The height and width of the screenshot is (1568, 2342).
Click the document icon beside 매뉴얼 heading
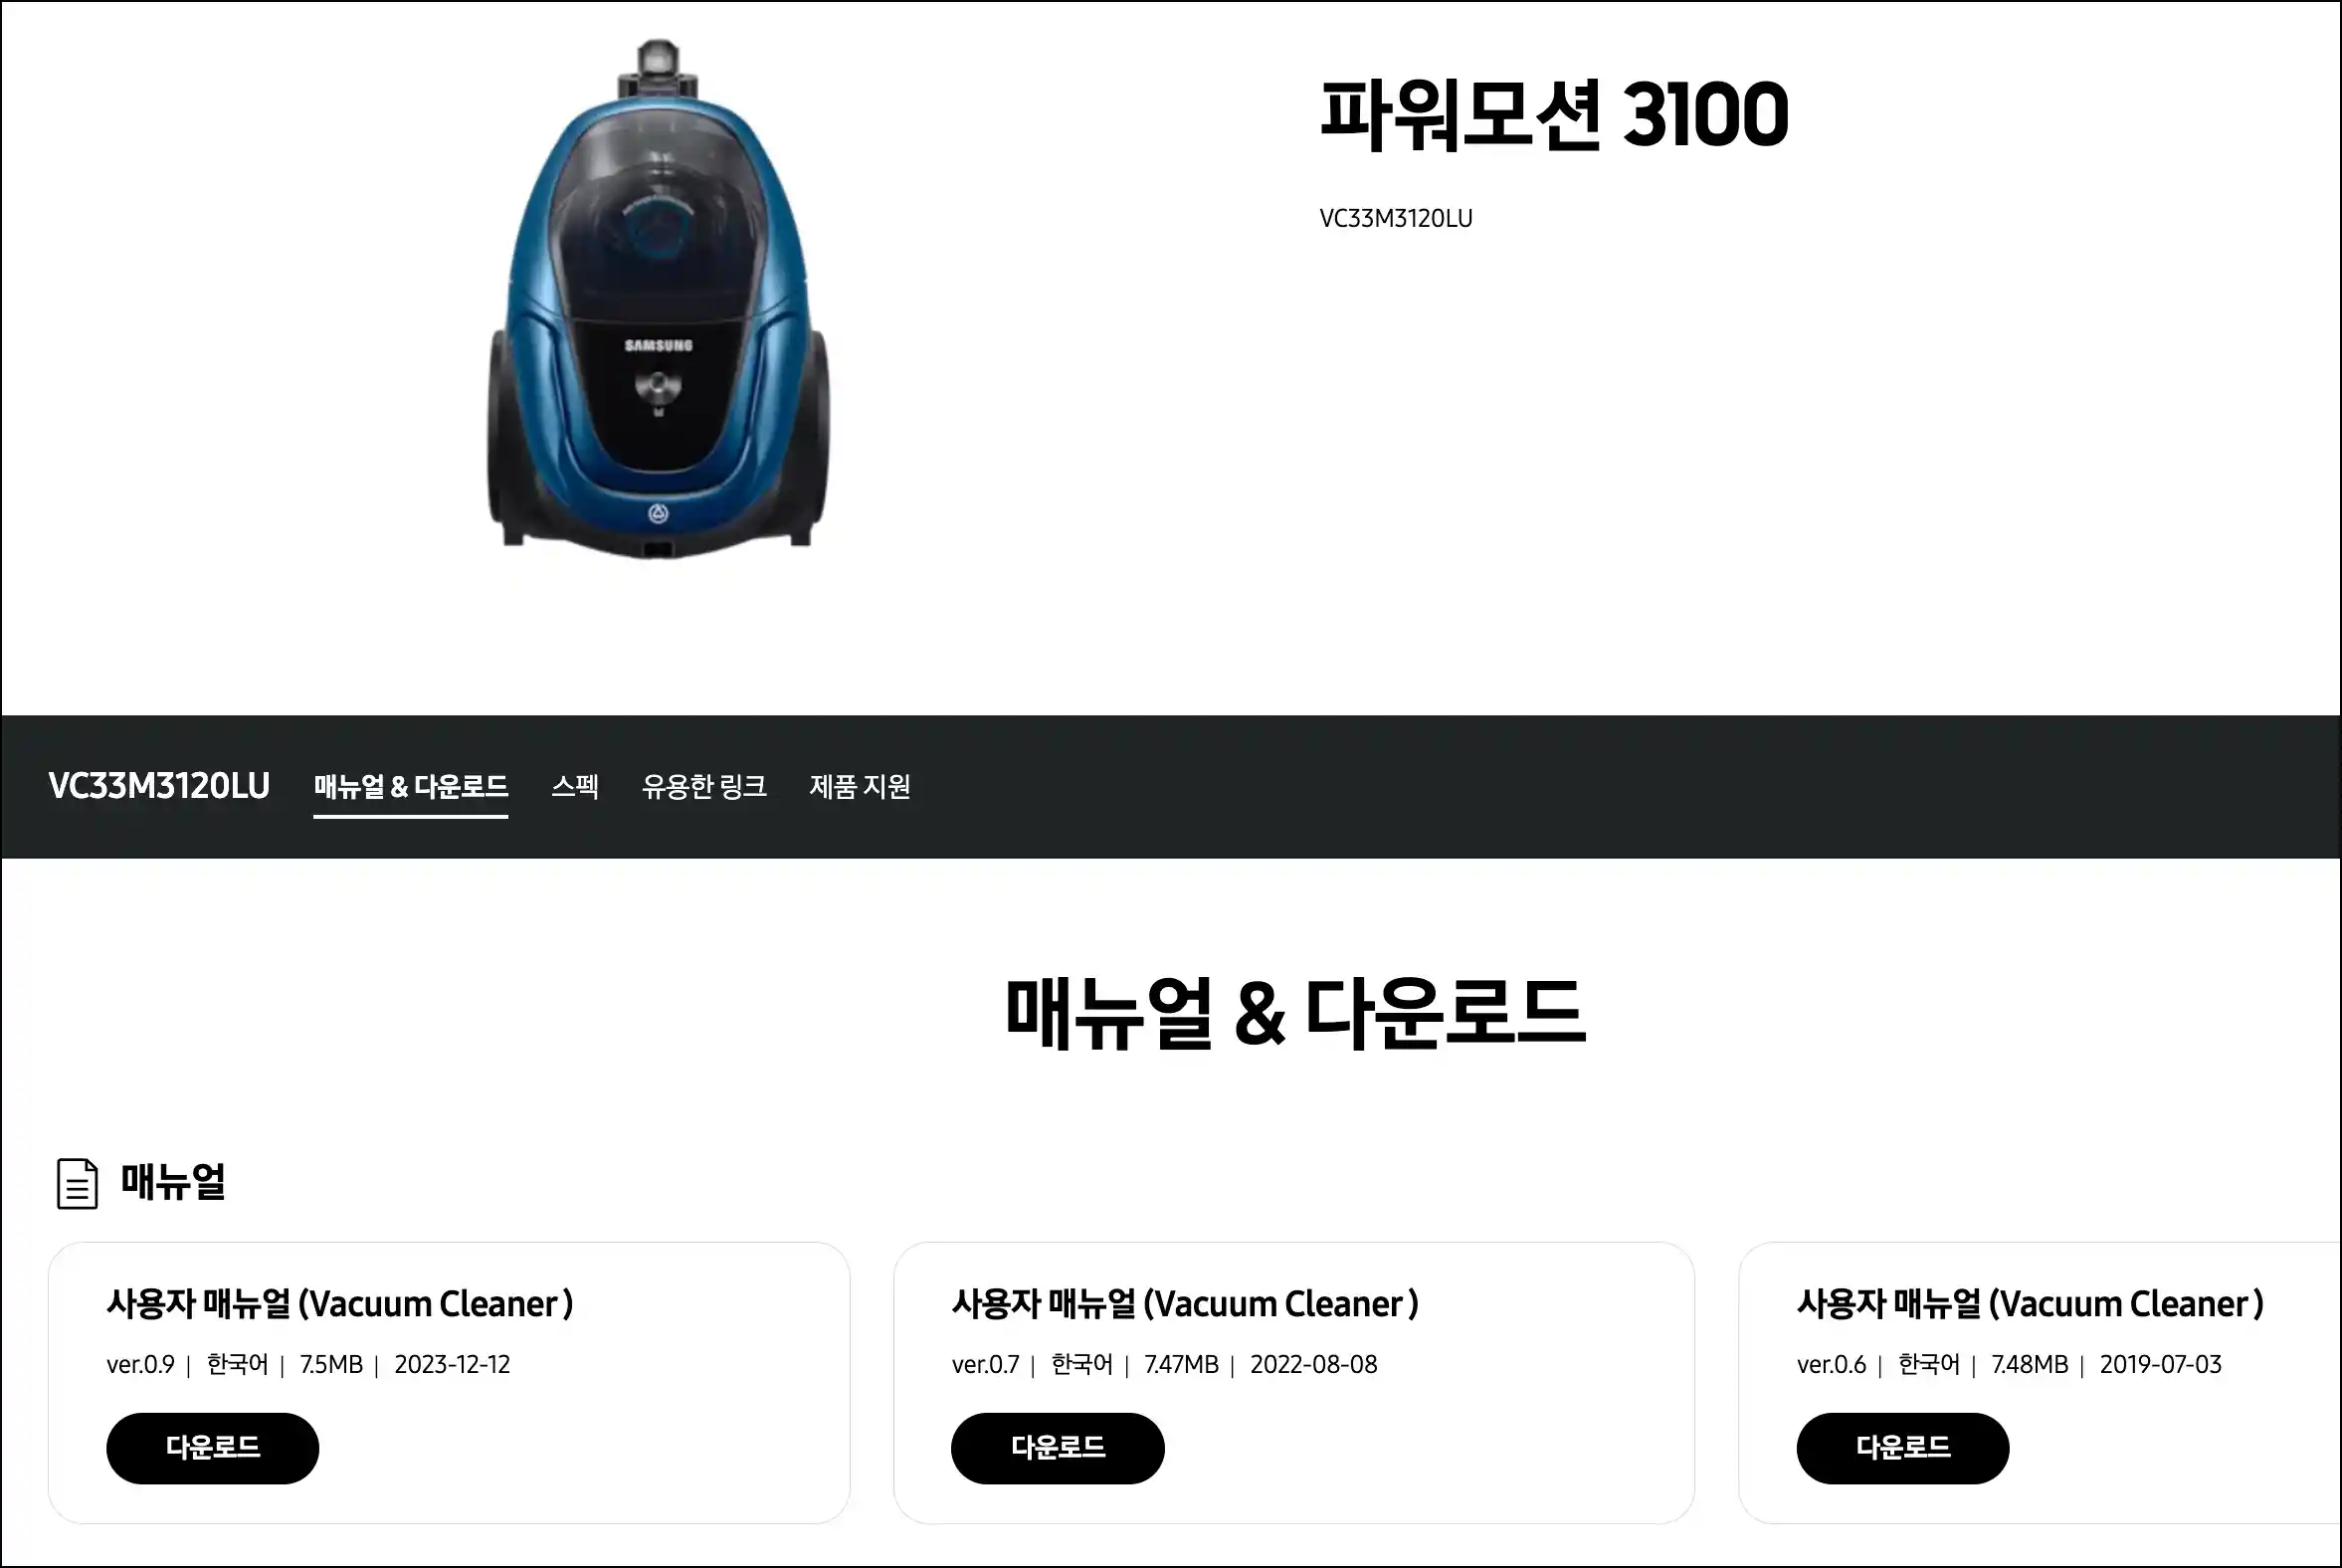[x=77, y=1183]
